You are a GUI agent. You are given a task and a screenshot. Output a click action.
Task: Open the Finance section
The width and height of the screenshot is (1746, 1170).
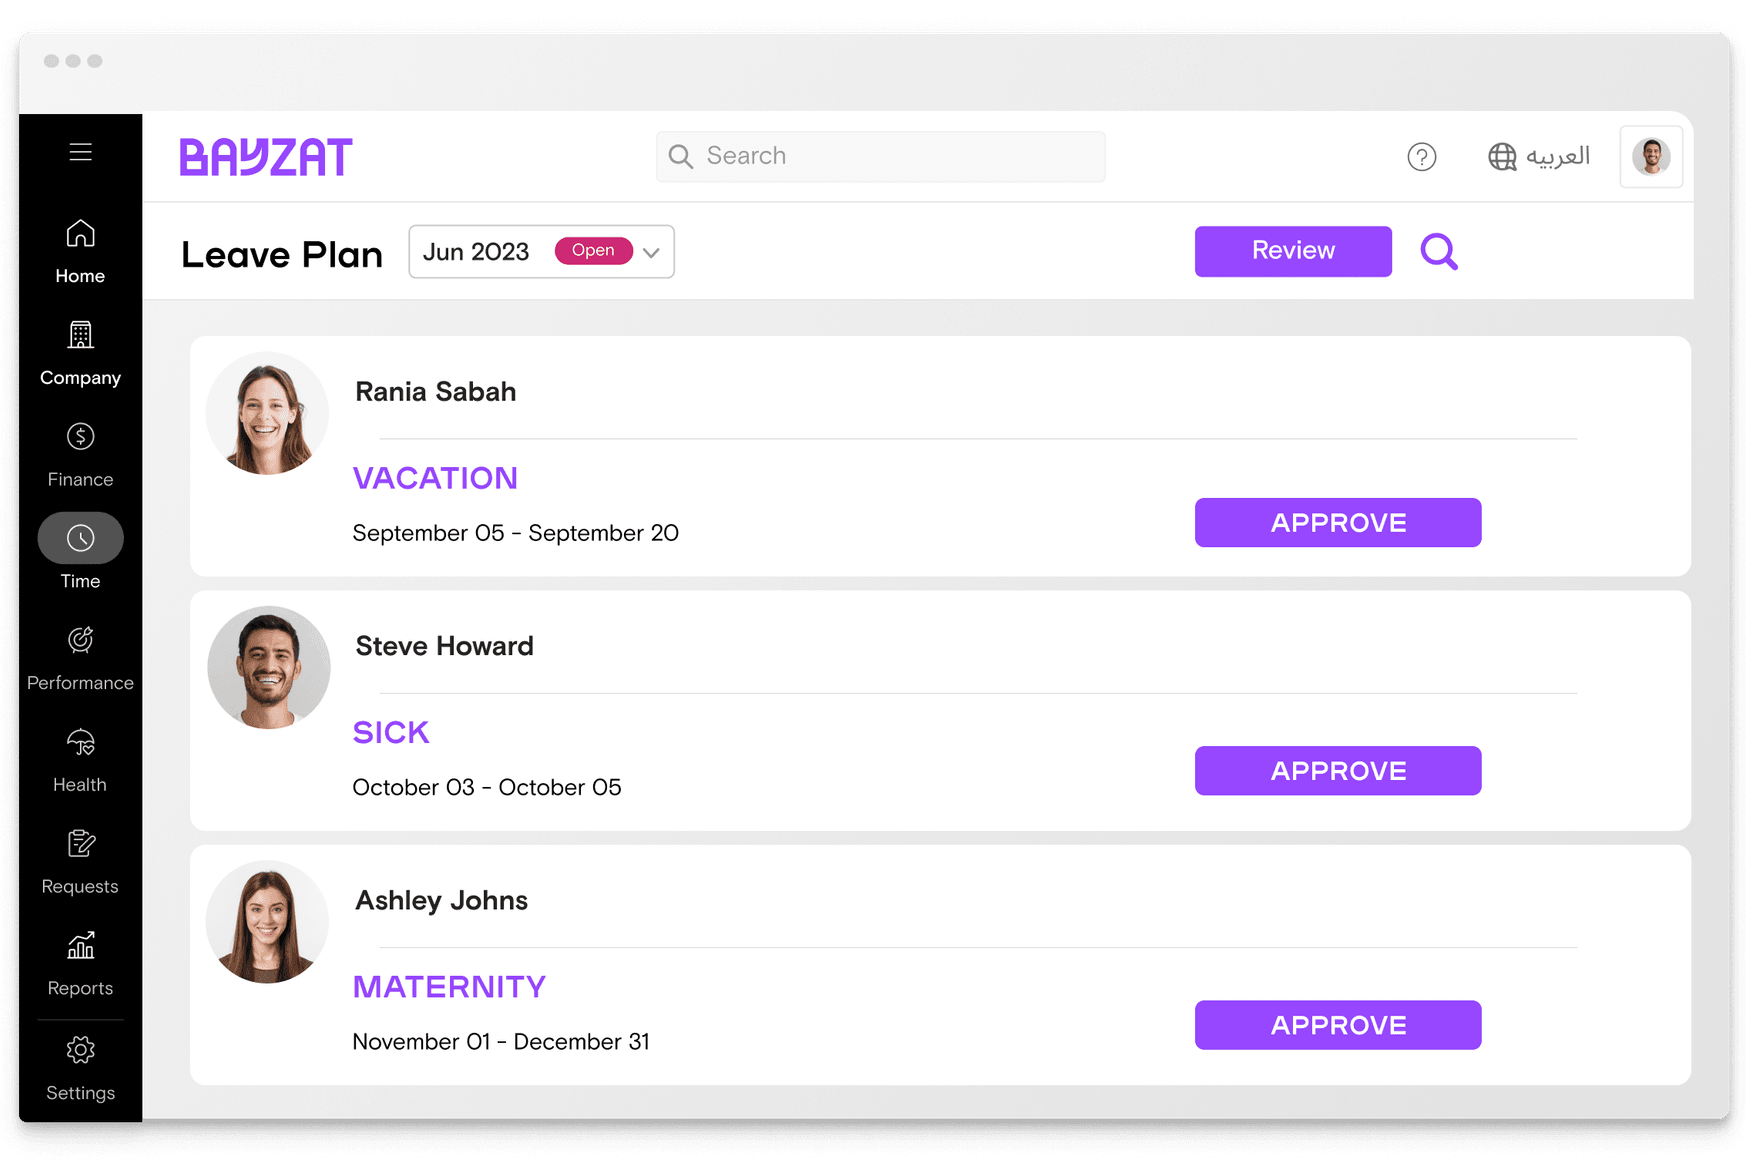(x=79, y=438)
